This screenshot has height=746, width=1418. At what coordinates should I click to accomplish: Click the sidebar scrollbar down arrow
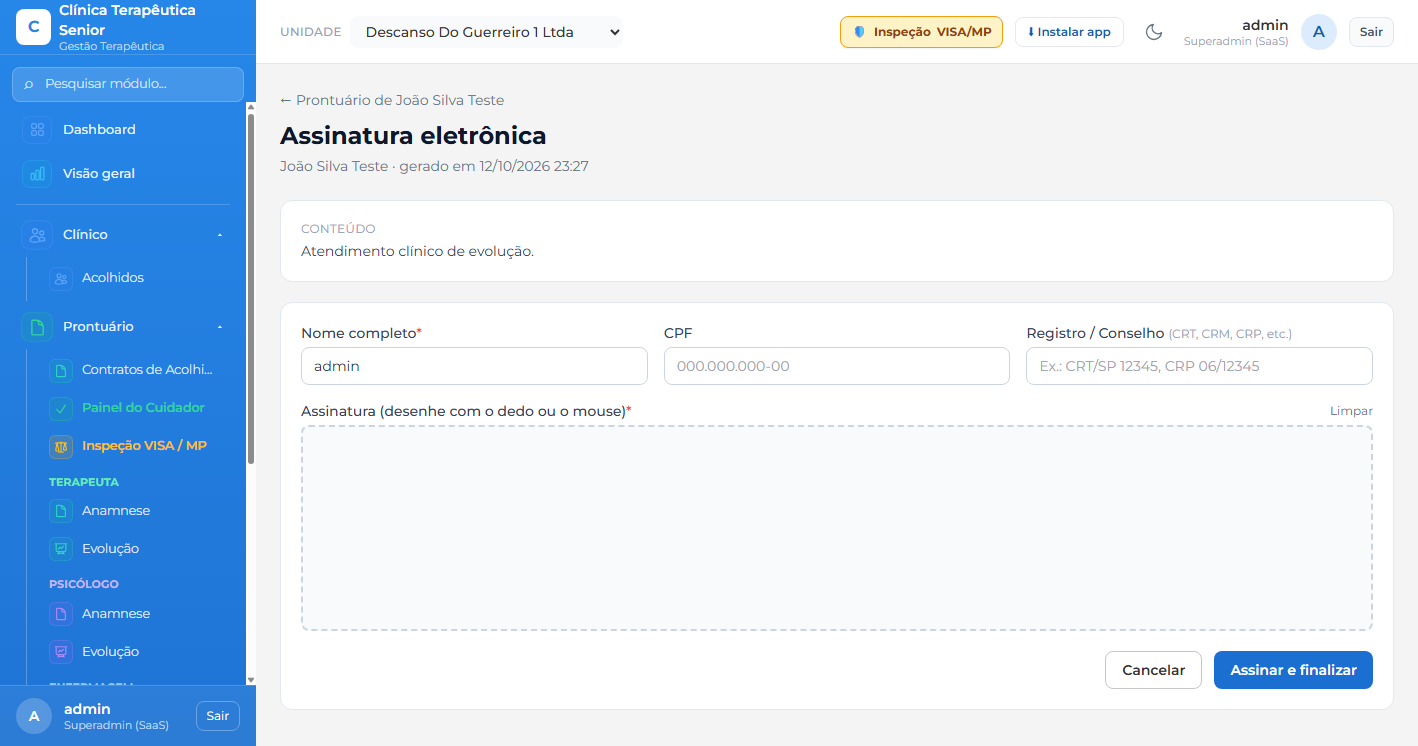[251, 680]
